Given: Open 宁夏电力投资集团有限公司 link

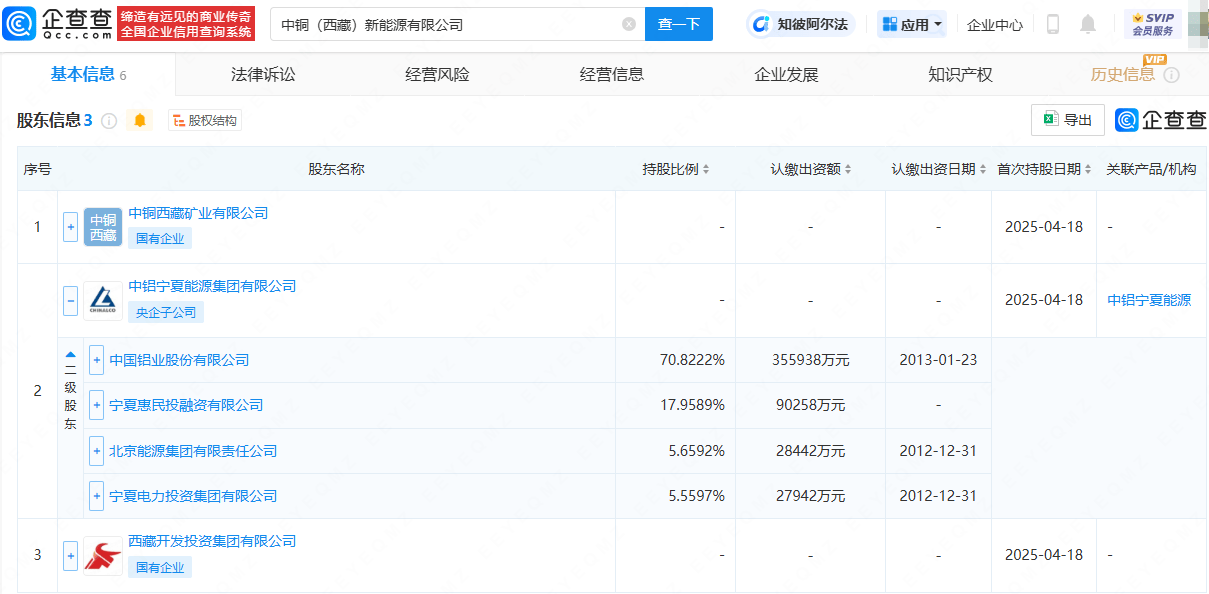Looking at the screenshot, I should (193, 496).
